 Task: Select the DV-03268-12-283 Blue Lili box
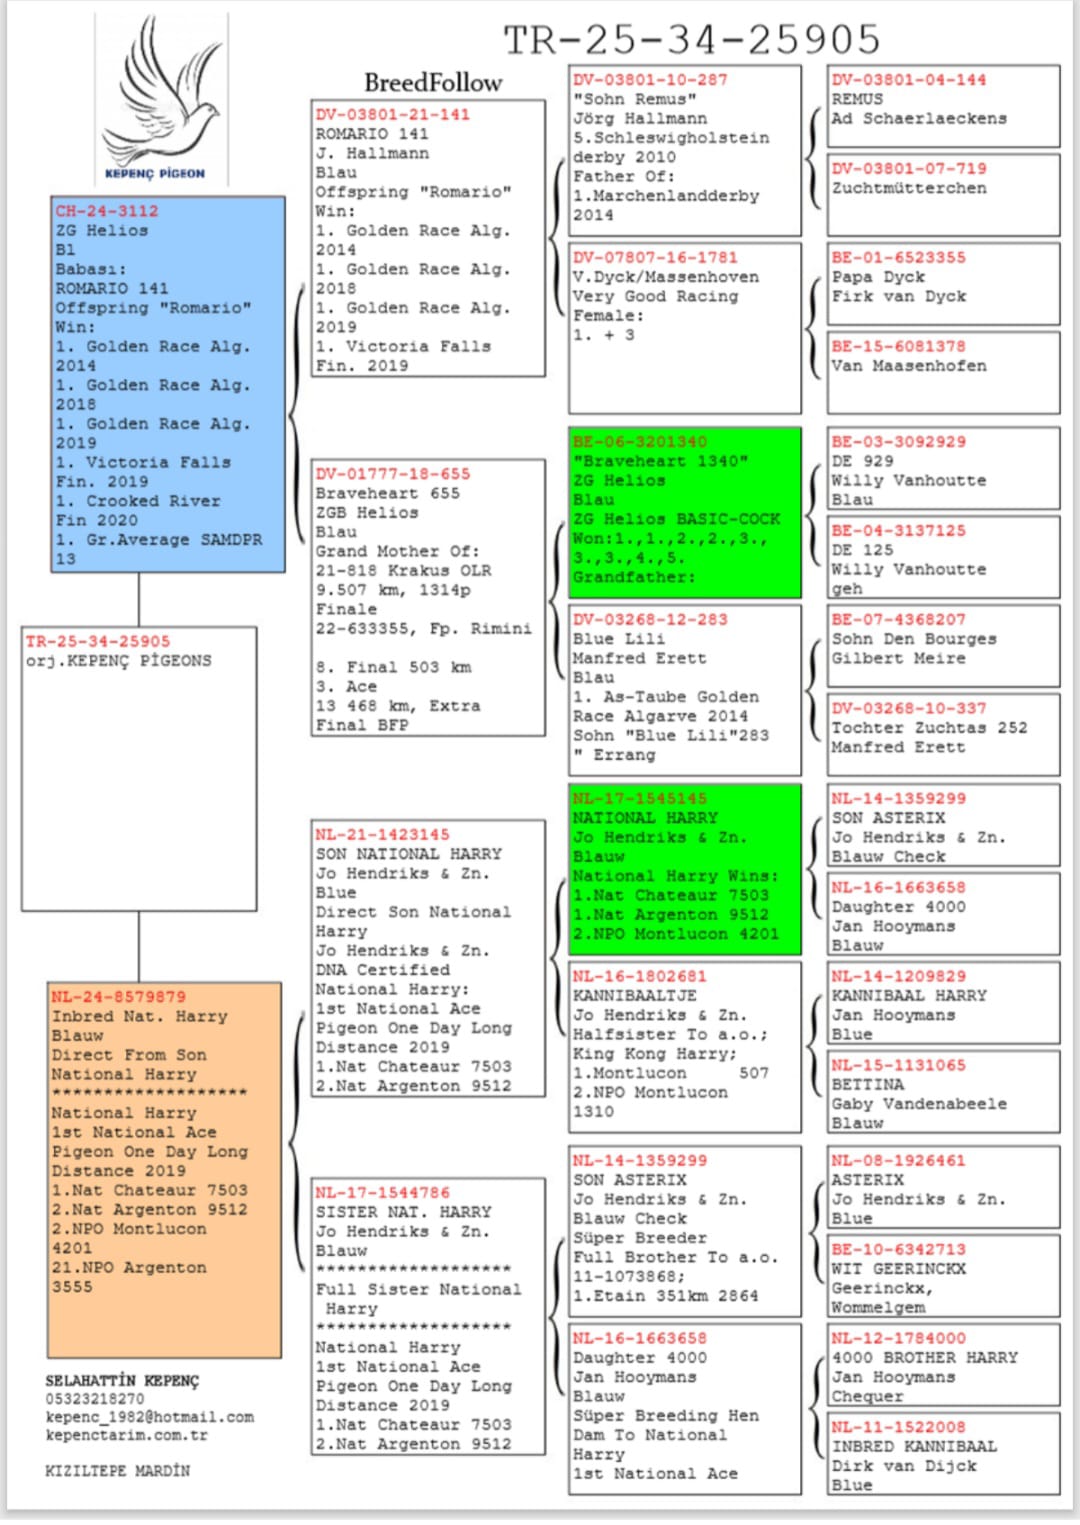click(685, 690)
